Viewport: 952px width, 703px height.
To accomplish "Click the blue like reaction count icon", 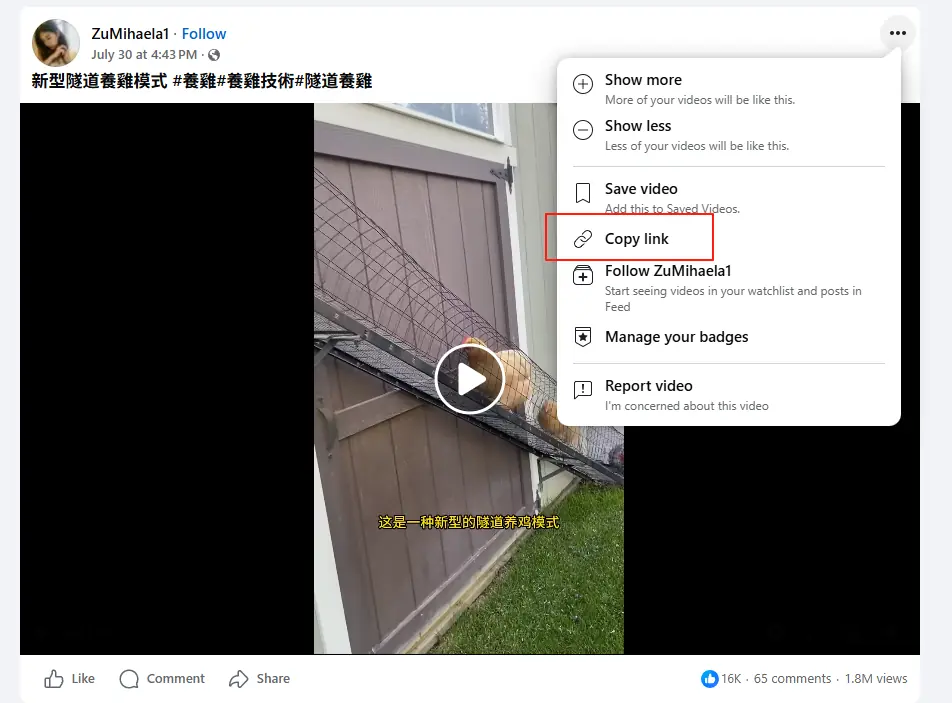I will coord(710,679).
